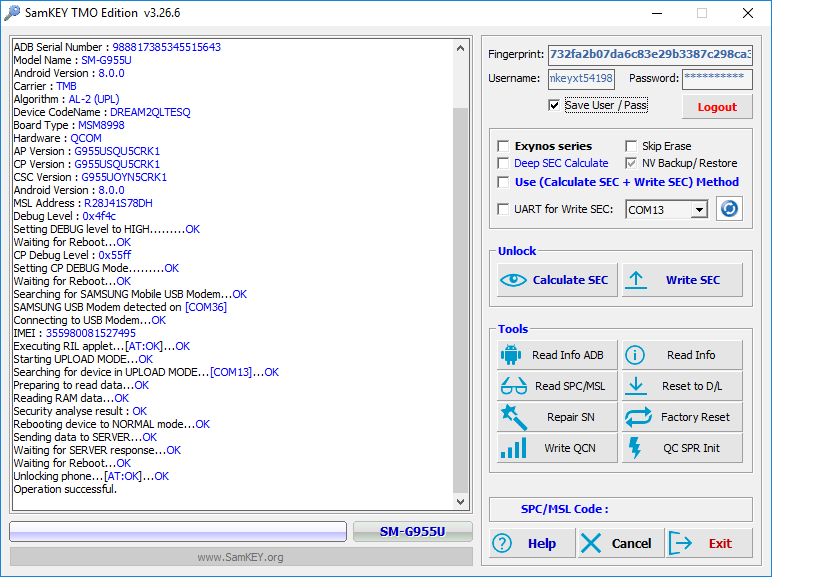Click the Calculate SEC button label

pos(570,280)
